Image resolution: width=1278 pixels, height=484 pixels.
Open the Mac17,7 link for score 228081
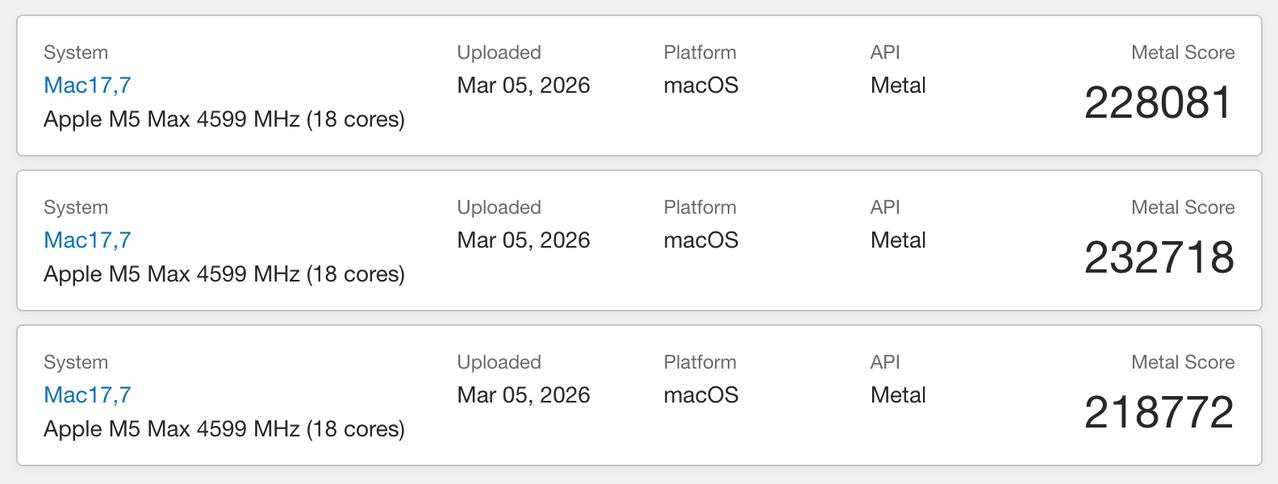coord(87,86)
